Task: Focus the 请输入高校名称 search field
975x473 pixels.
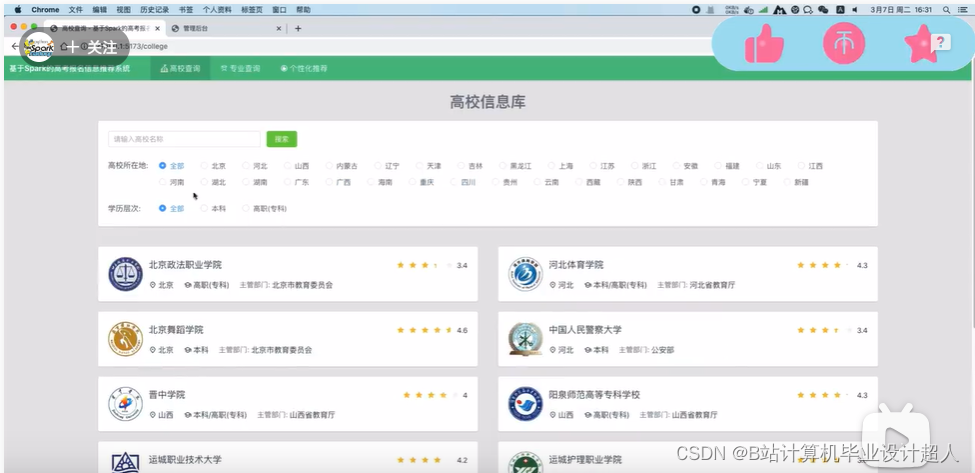Action: [184, 139]
